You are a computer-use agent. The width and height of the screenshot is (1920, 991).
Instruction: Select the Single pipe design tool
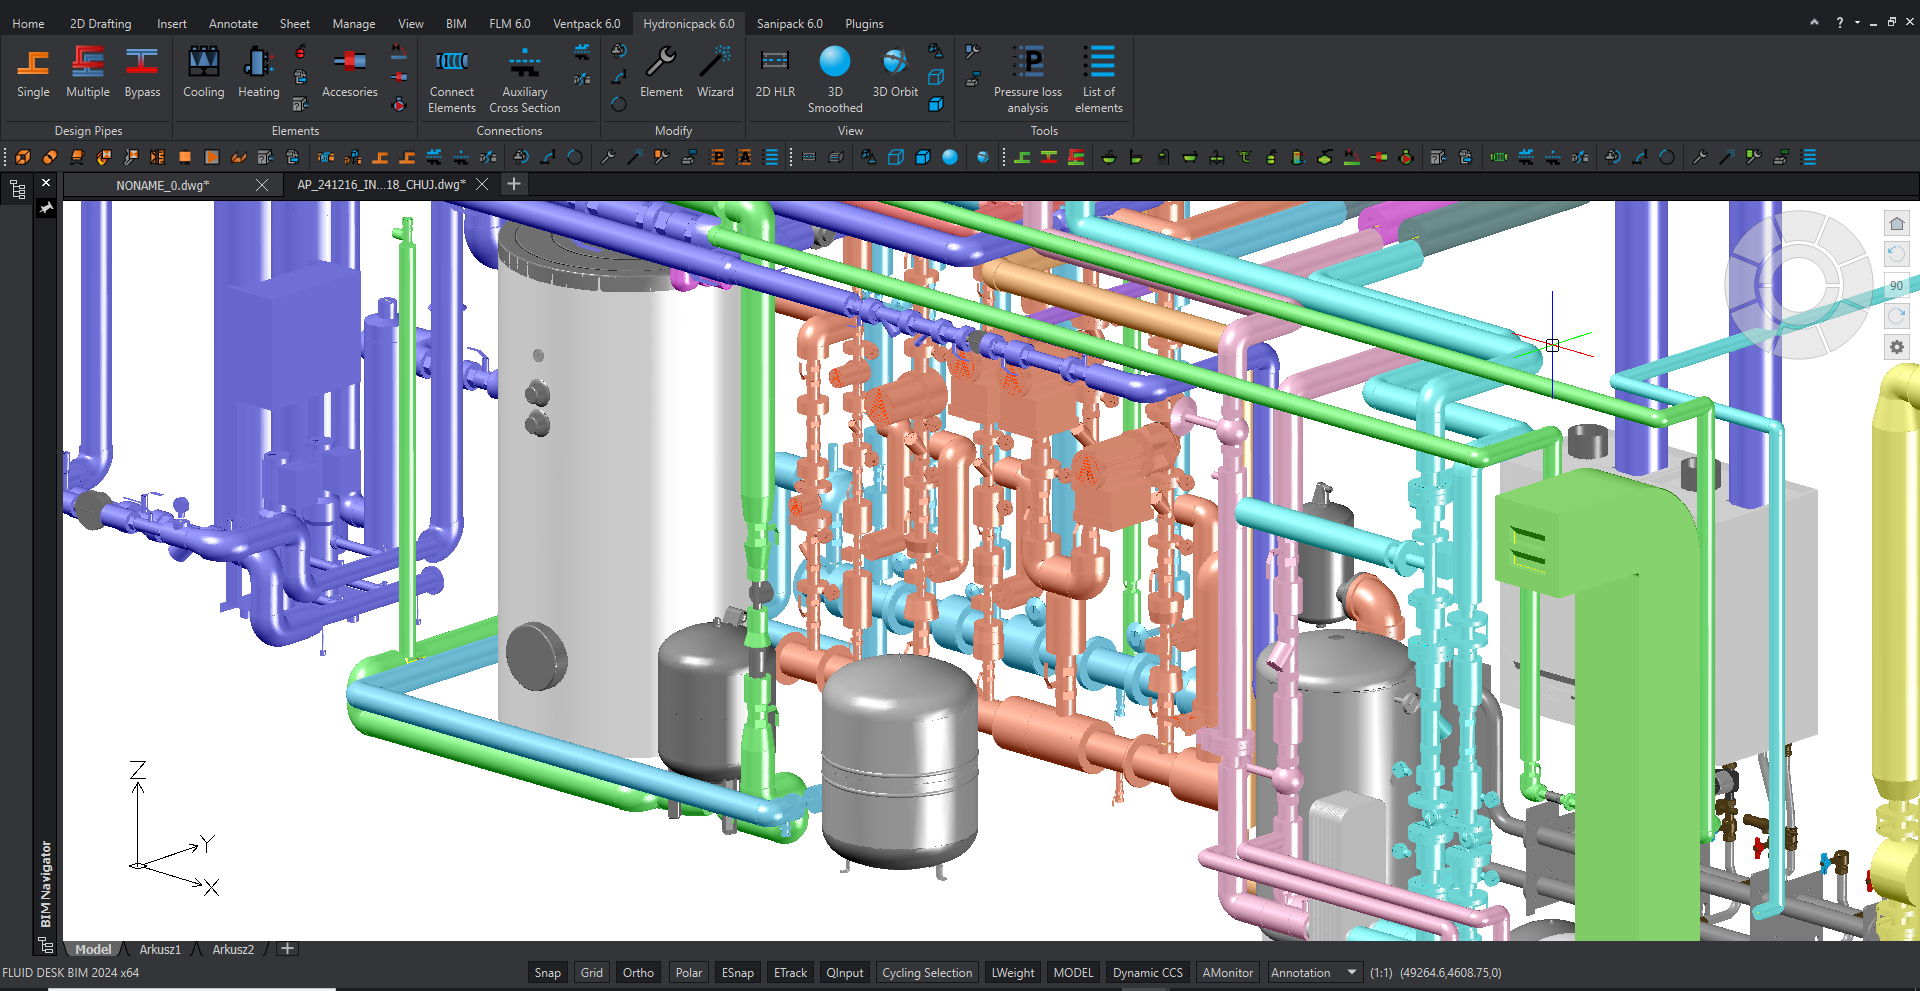click(x=33, y=73)
